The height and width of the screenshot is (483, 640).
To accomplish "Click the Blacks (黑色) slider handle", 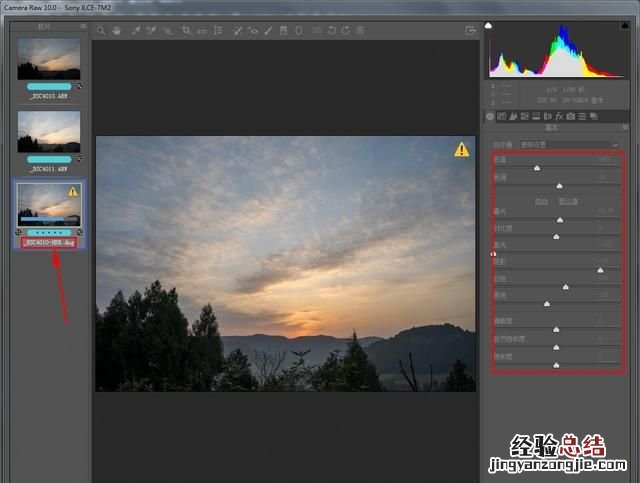I will click(547, 304).
